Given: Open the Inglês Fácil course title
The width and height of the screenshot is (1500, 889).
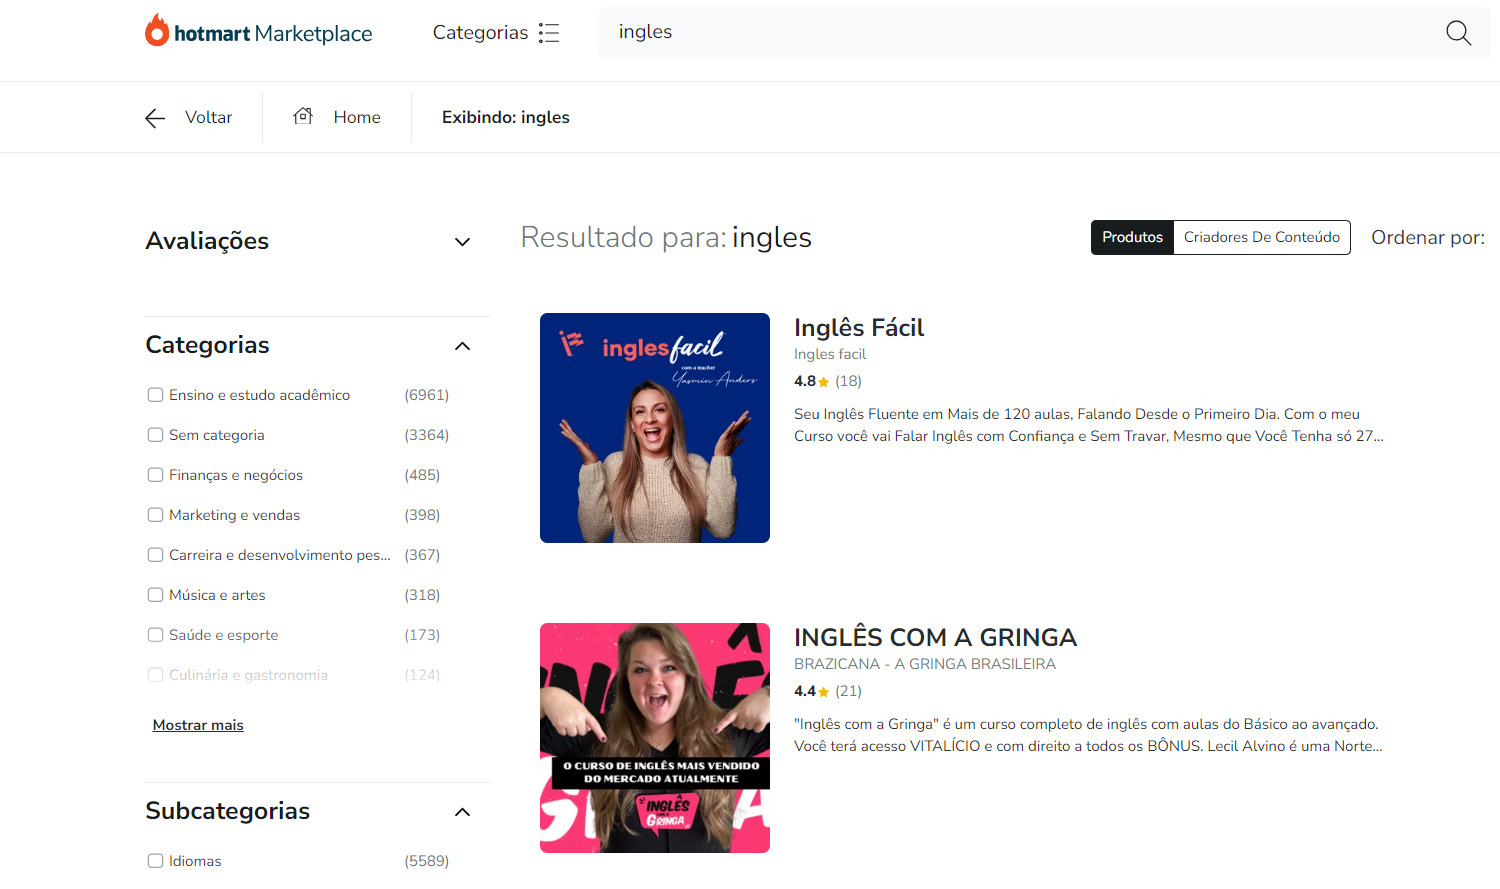Looking at the screenshot, I should 859,328.
